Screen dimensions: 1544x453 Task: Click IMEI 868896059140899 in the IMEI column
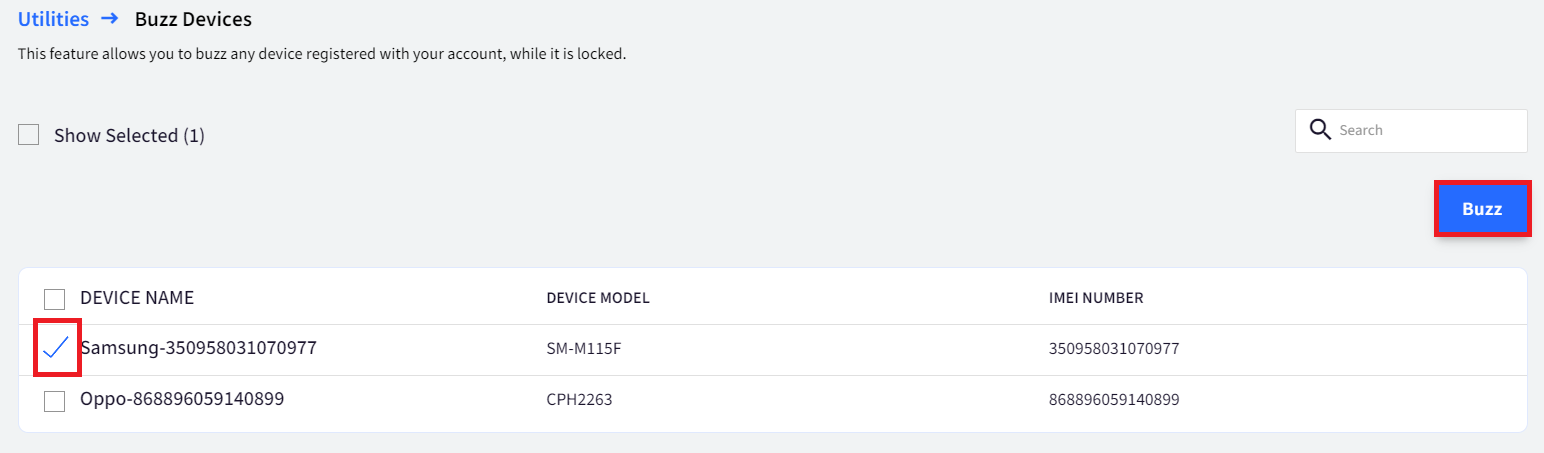coord(1114,400)
